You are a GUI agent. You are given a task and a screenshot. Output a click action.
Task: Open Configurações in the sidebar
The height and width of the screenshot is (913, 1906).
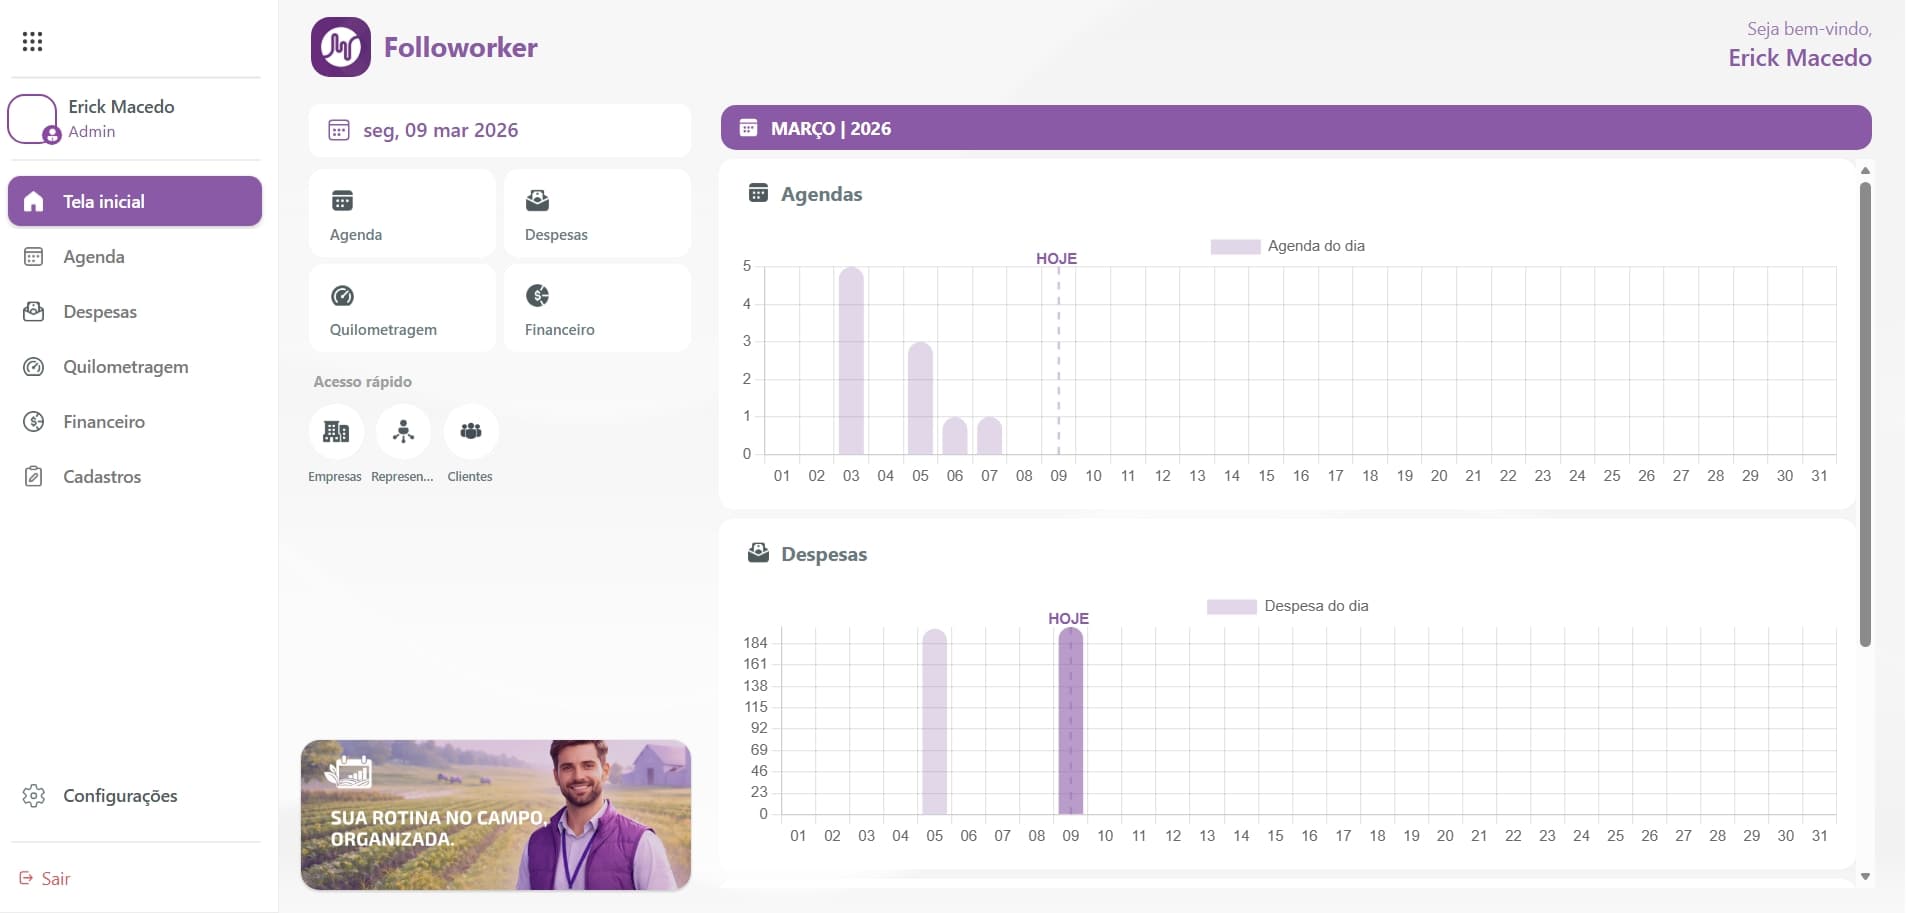pyautogui.click(x=119, y=796)
